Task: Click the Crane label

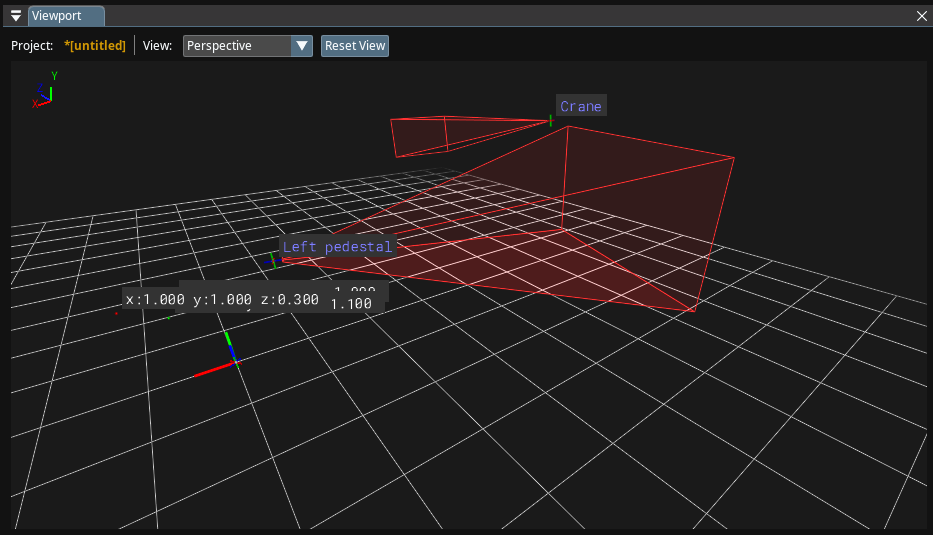Action: click(581, 106)
